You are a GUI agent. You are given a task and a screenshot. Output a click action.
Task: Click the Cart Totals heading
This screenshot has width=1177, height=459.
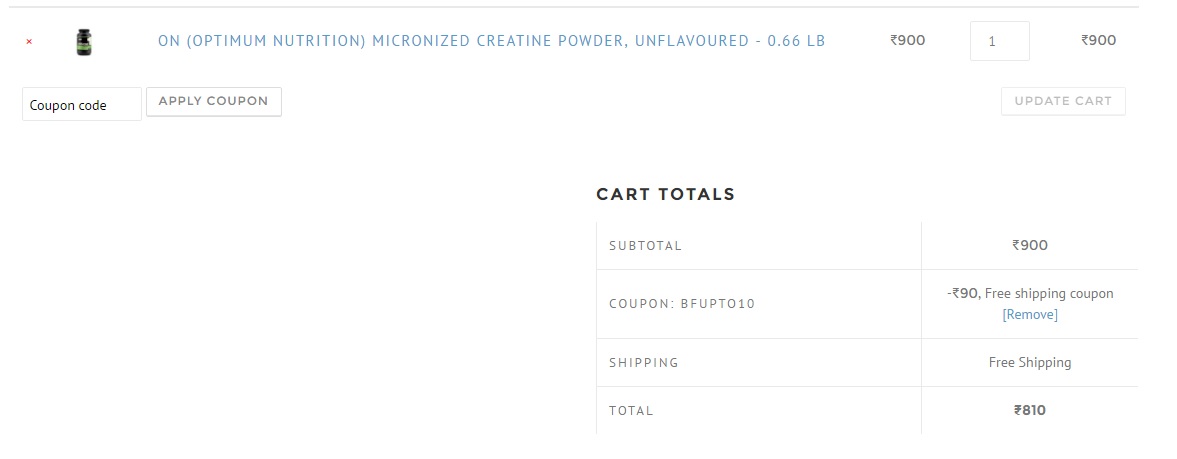pyautogui.click(x=665, y=195)
